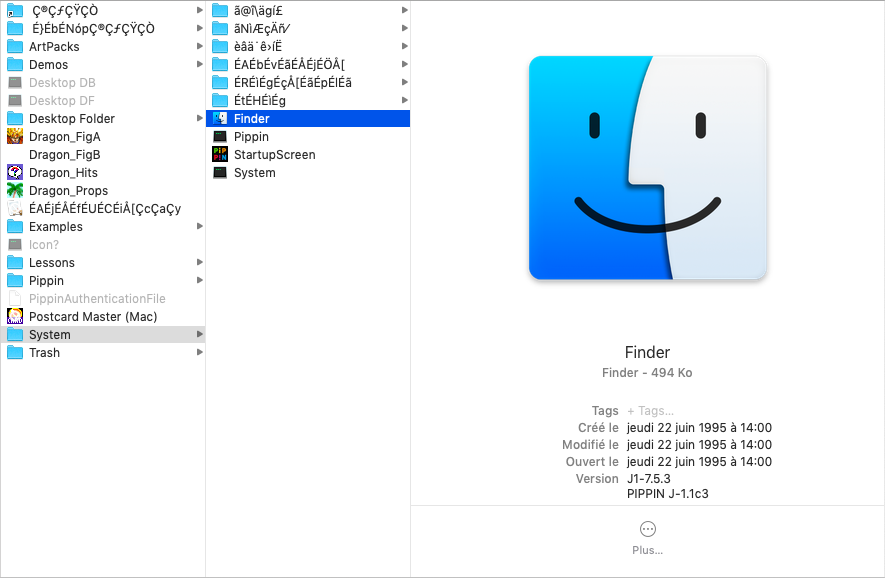This screenshot has width=885, height=578.
Task: Click the Plus... more actions button
Action: coord(647,537)
